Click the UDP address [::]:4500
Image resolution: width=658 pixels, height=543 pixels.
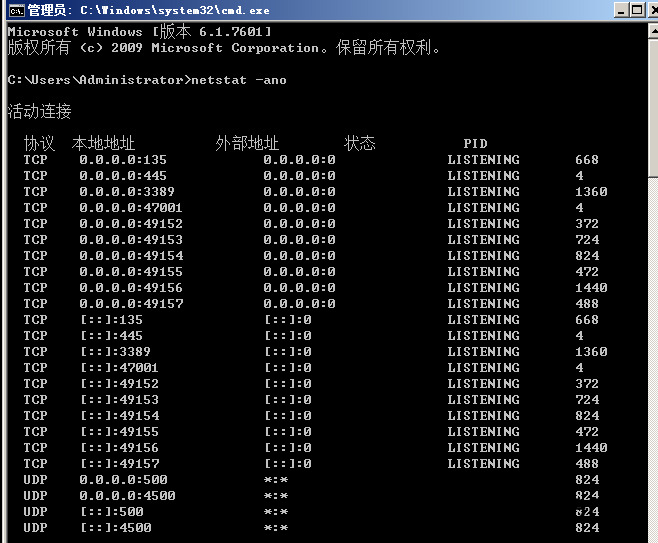116,527
